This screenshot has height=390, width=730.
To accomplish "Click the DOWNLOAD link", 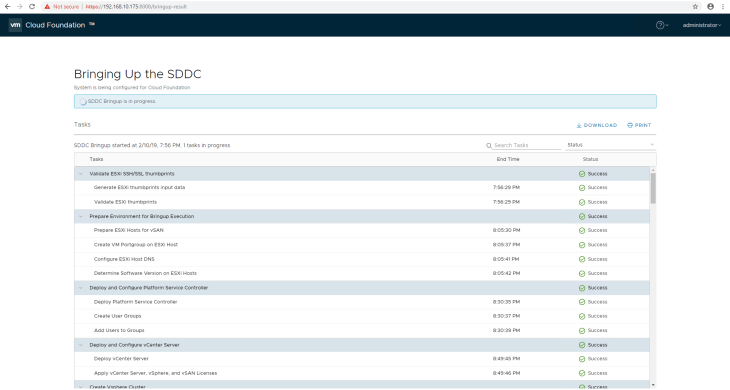I will click(596, 125).
